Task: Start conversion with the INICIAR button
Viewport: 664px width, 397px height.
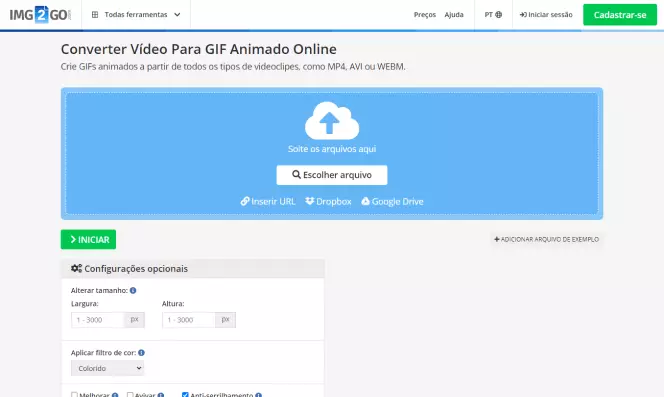Action: (x=88, y=239)
